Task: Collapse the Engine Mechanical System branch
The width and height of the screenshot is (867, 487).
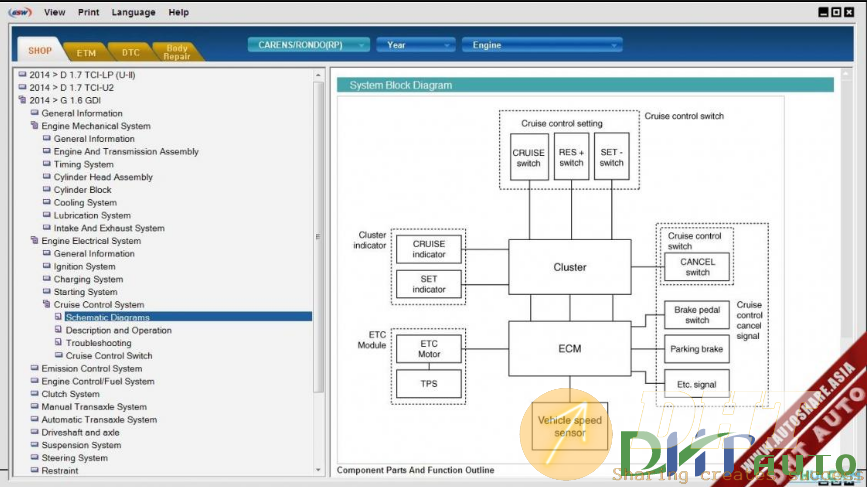Action: click(x=34, y=127)
